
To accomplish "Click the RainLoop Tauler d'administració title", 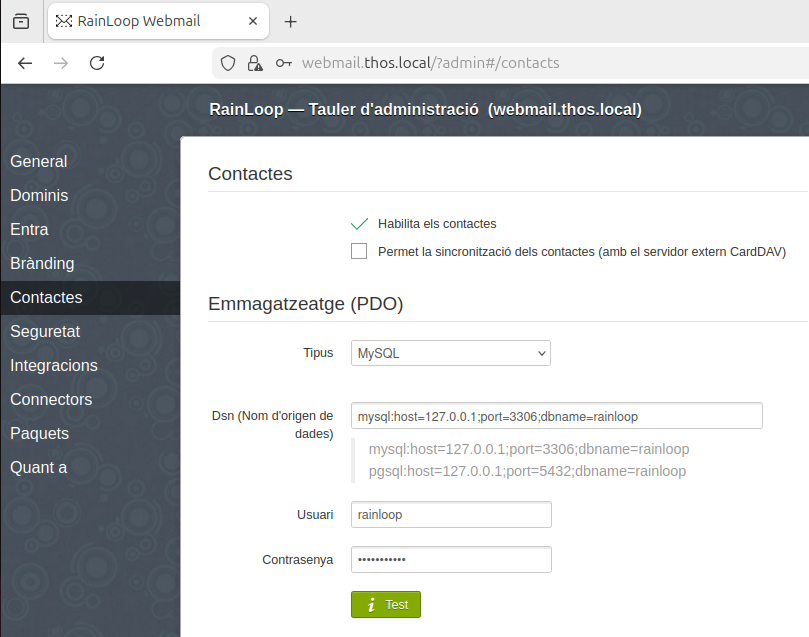I will point(426,109).
